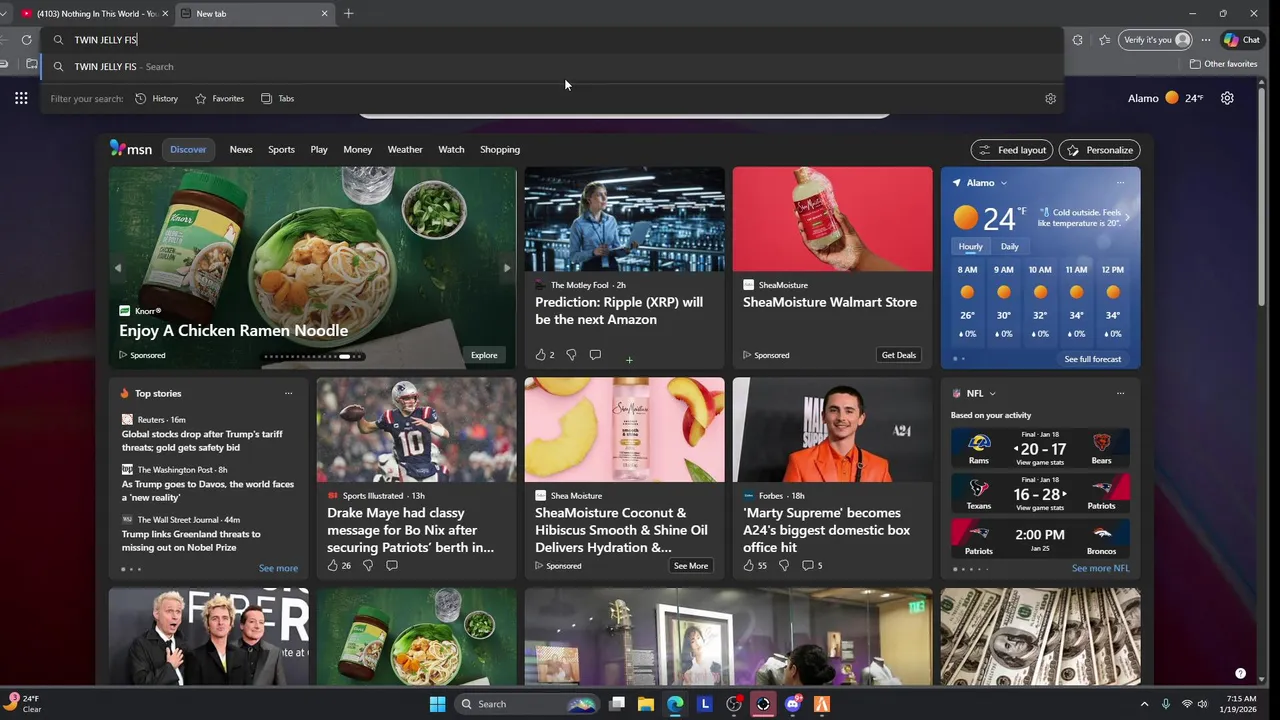Open the Weather tab
This screenshot has width=1280, height=720.
point(405,149)
